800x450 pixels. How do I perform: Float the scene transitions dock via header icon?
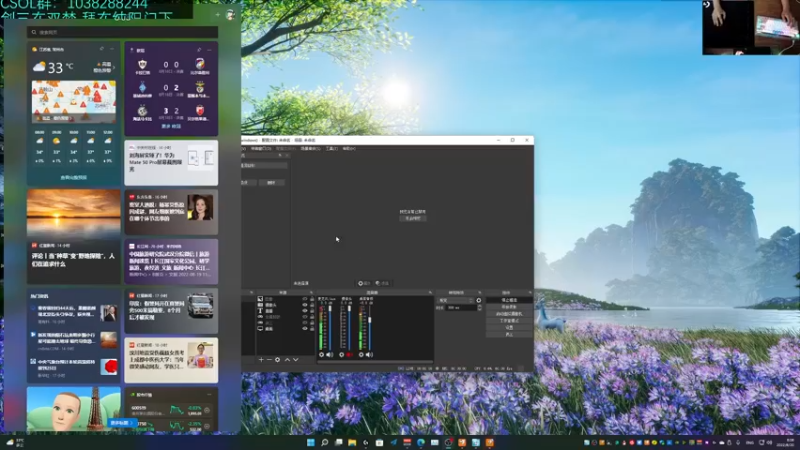pos(480,293)
